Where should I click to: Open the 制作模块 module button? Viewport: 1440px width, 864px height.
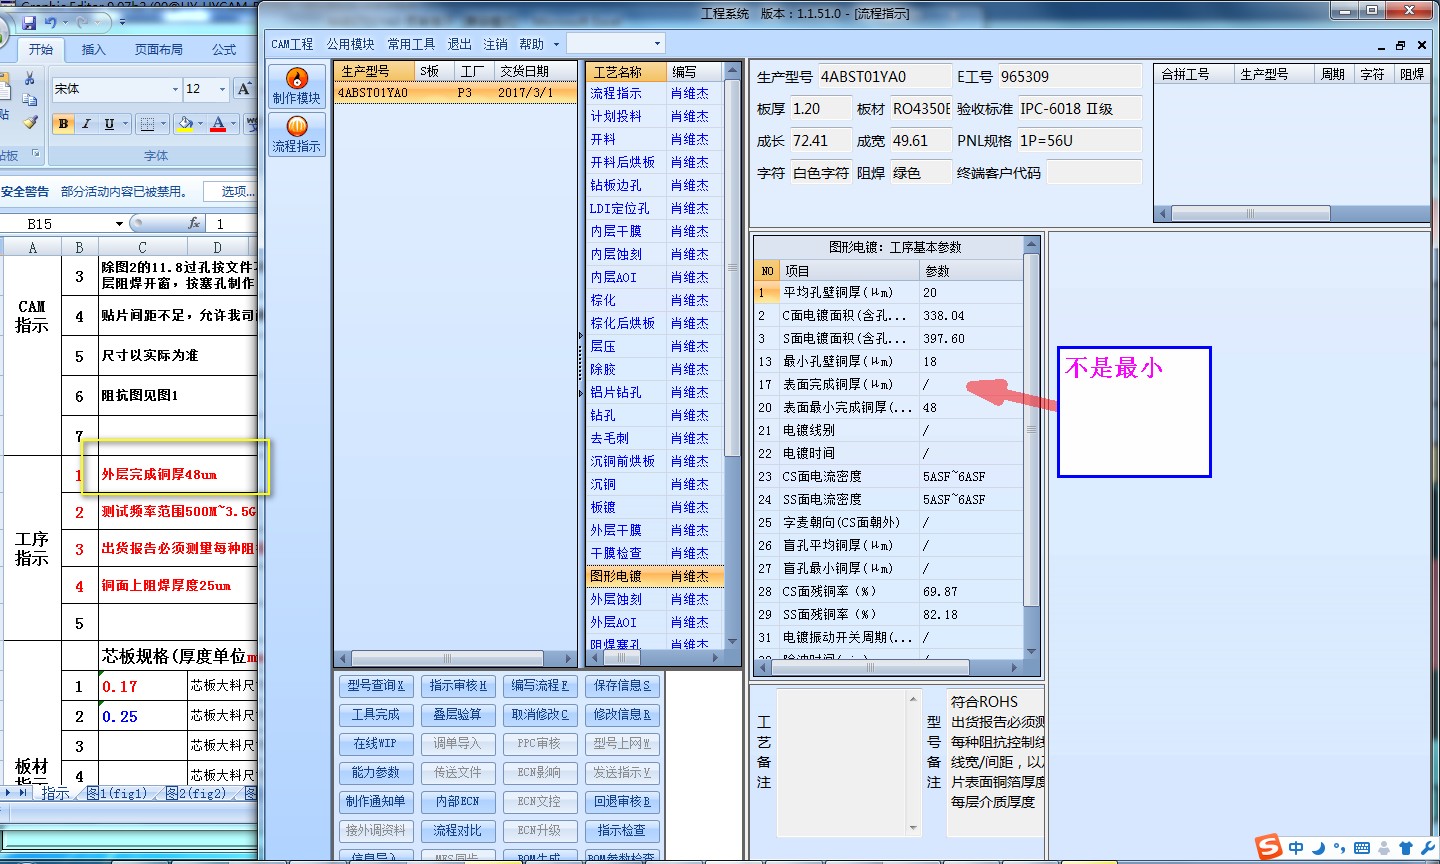point(297,86)
